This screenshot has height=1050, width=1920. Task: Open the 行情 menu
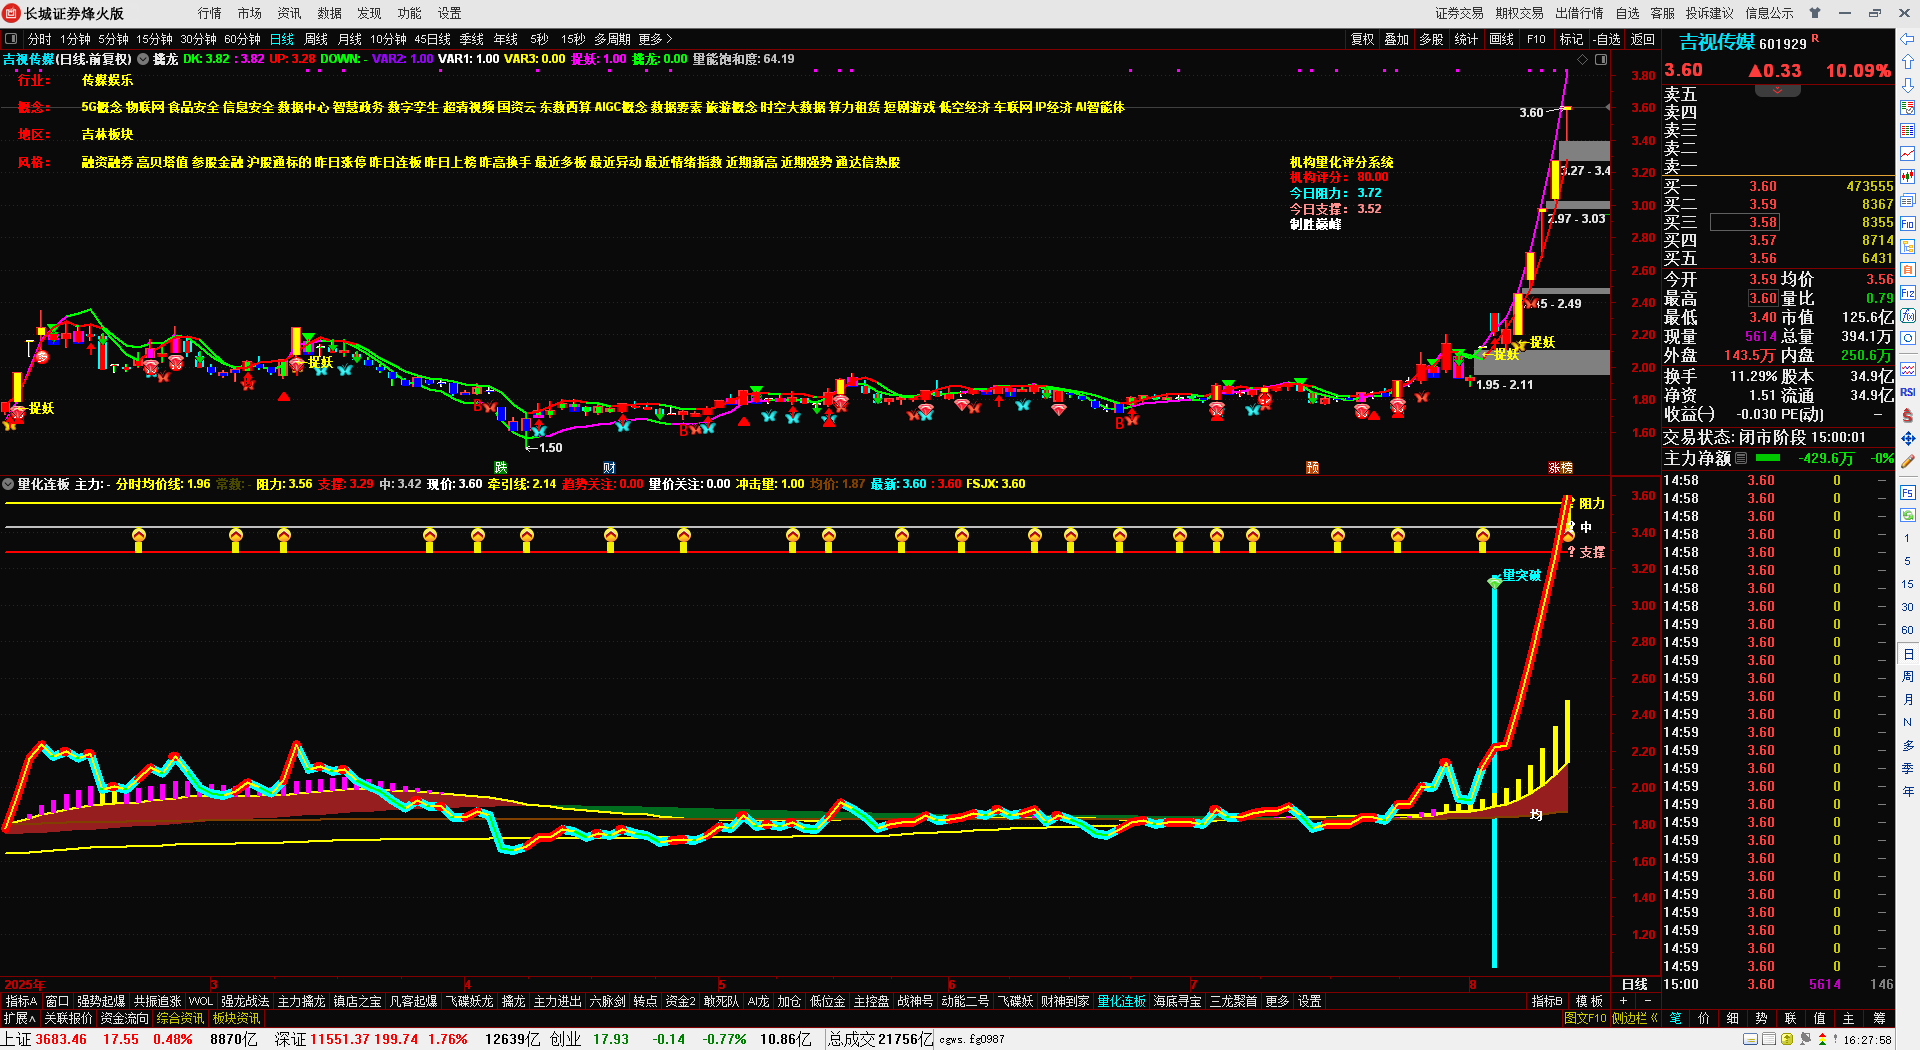pyautogui.click(x=209, y=13)
